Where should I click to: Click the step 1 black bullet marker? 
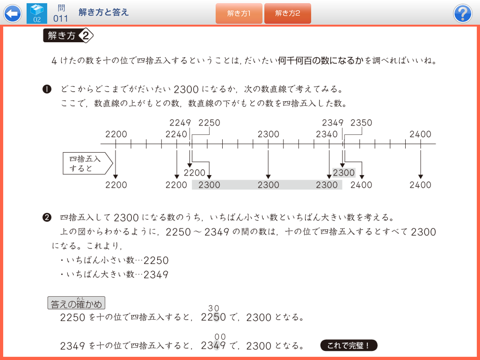pyautogui.click(x=47, y=89)
